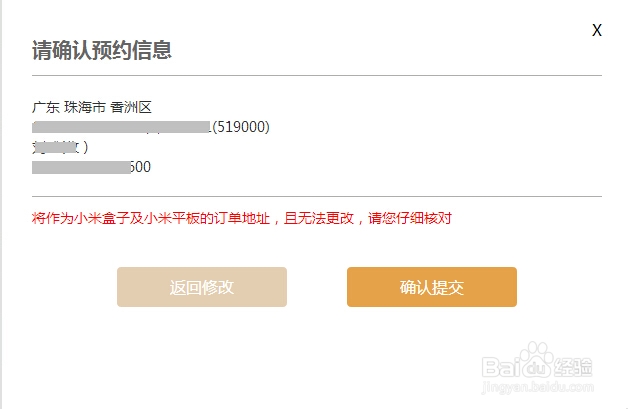Click the 确认提交 button
This screenshot has width=628, height=409.
pos(432,287)
